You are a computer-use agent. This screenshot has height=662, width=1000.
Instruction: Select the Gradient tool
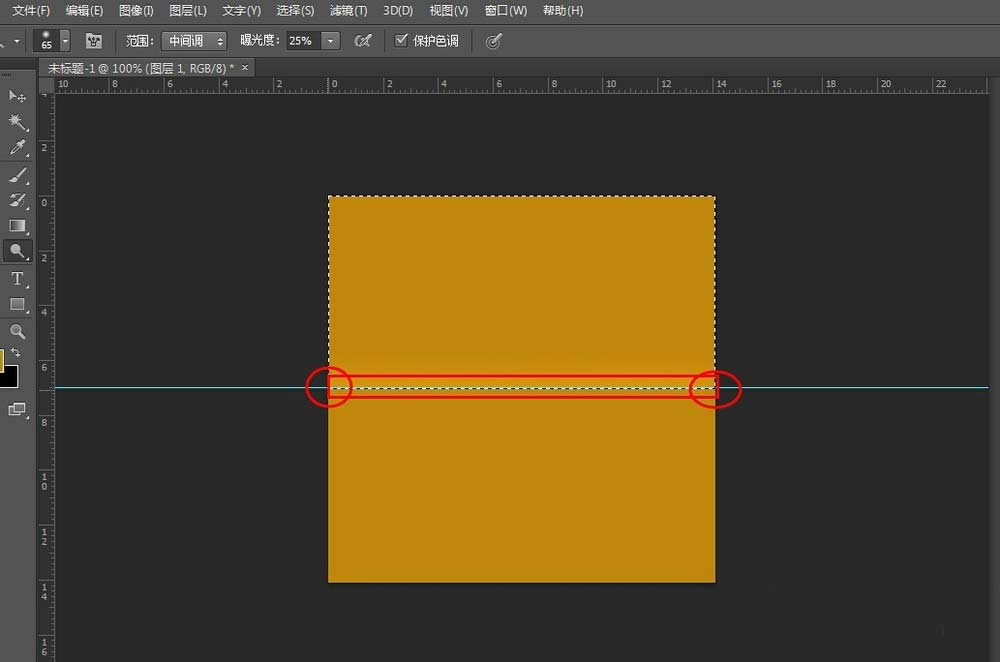tap(17, 226)
